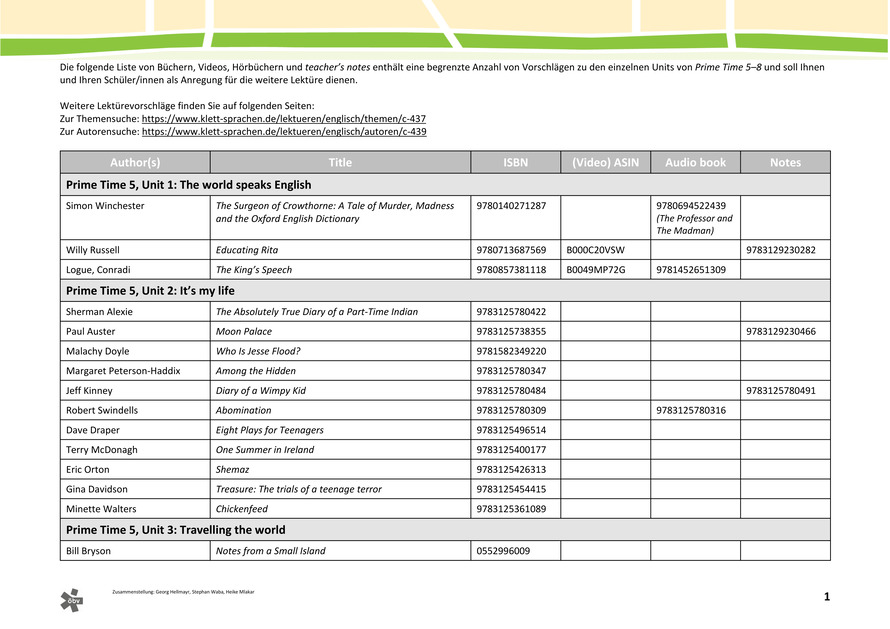Click ISBN 9783125780422
890x629 pixels.
[x=511, y=312]
